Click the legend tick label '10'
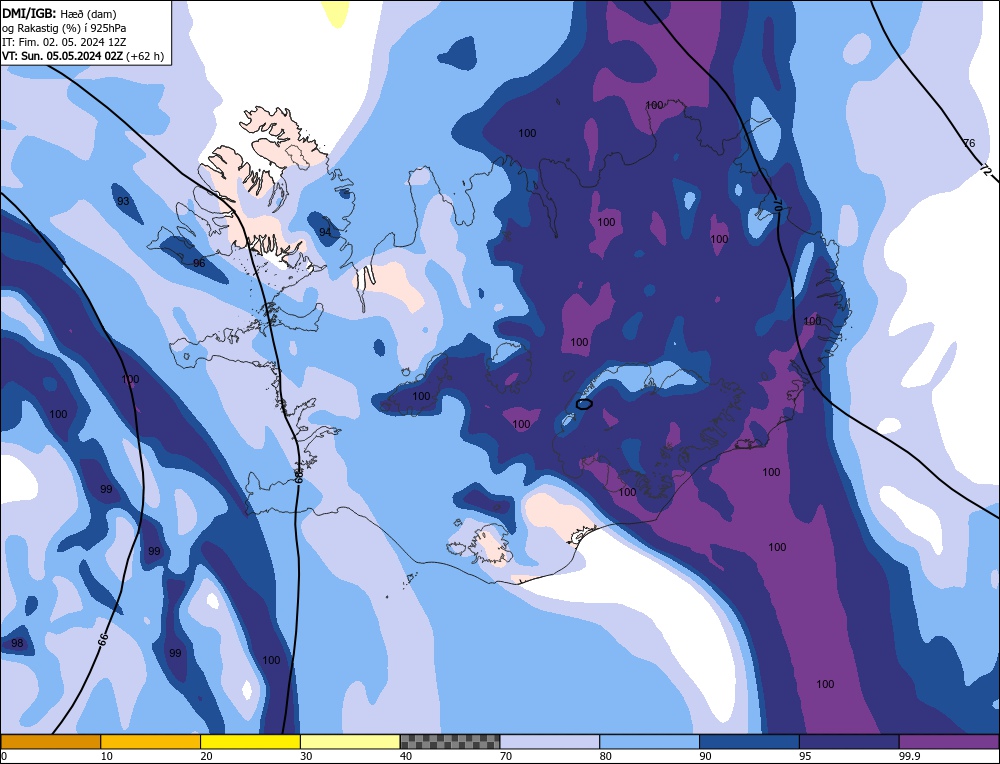 pos(107,756)
